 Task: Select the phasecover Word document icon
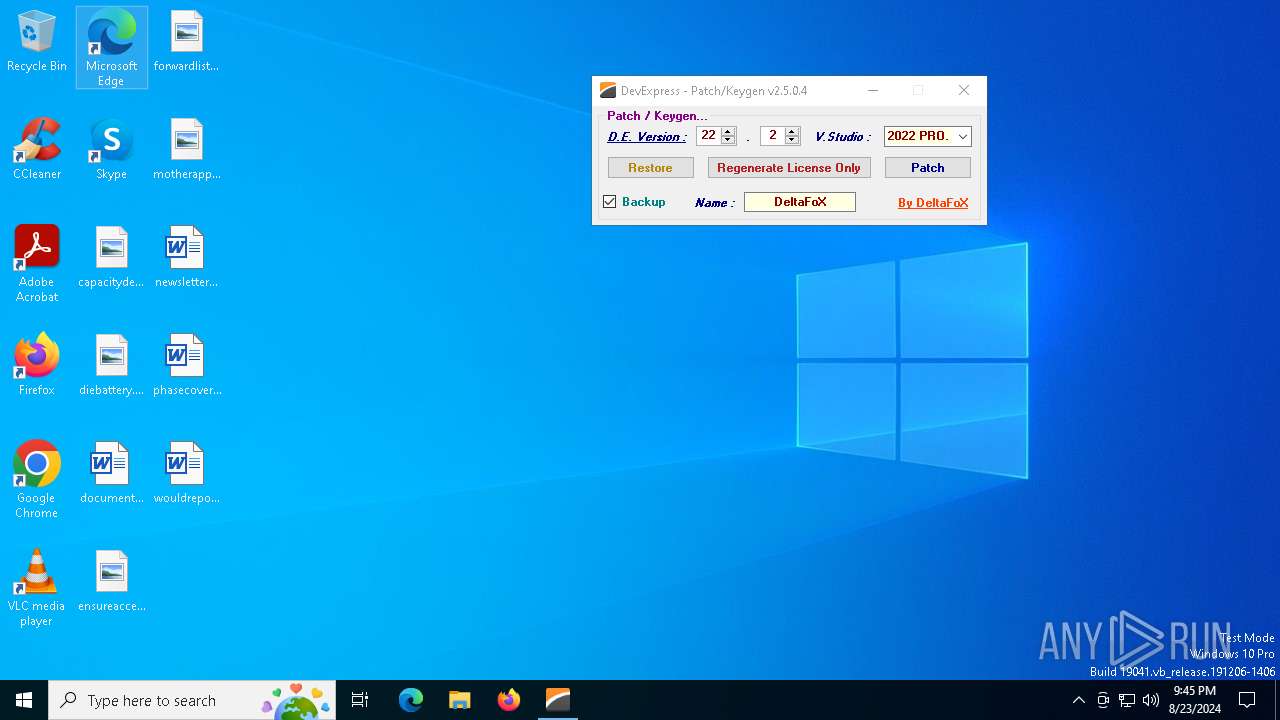point(186,366)
